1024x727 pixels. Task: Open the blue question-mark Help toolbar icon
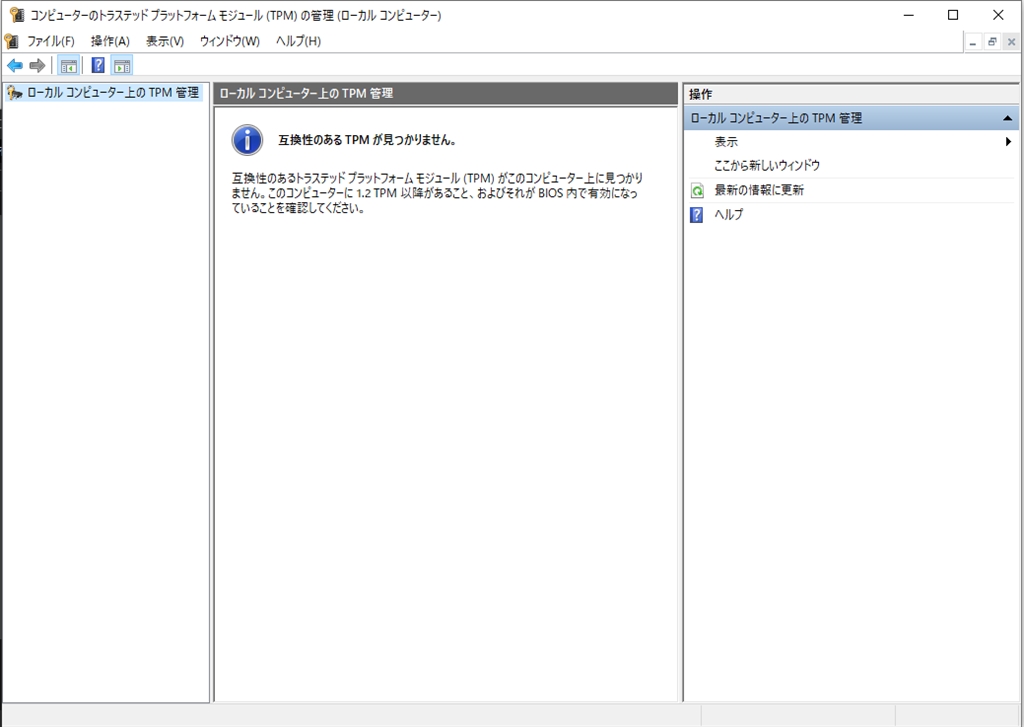(98, 65)
